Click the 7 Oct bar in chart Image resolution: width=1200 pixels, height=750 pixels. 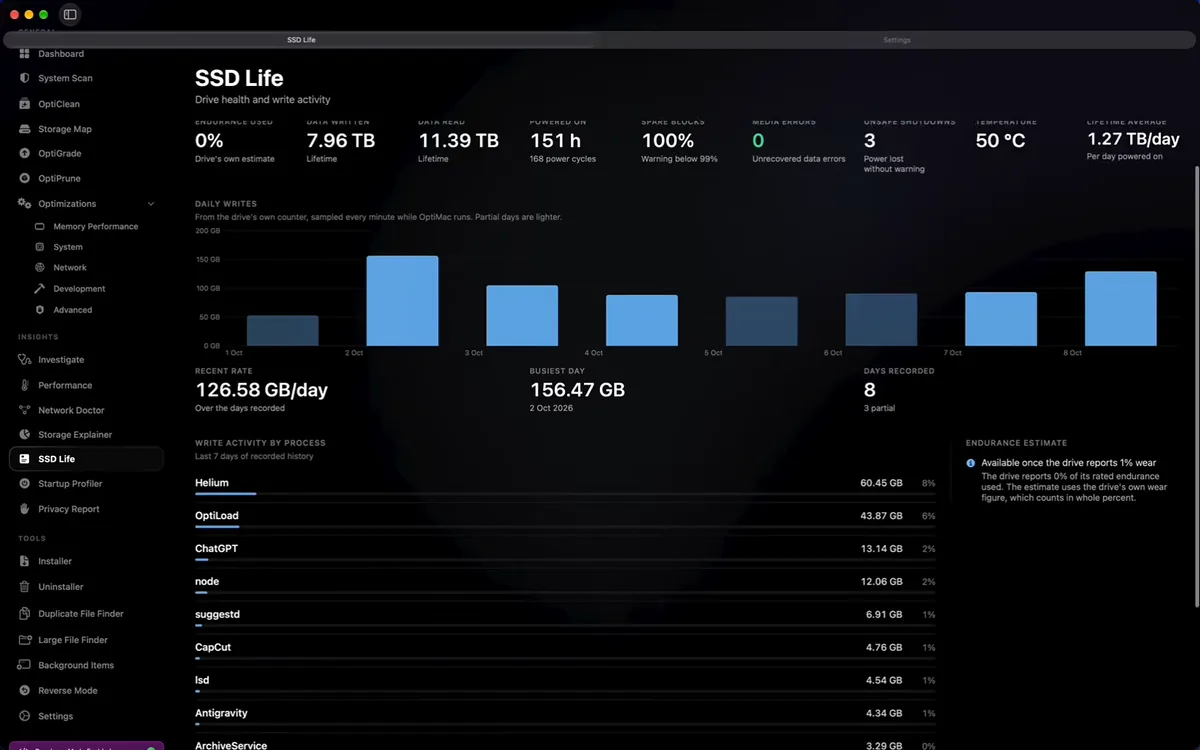pos(1001,319)
